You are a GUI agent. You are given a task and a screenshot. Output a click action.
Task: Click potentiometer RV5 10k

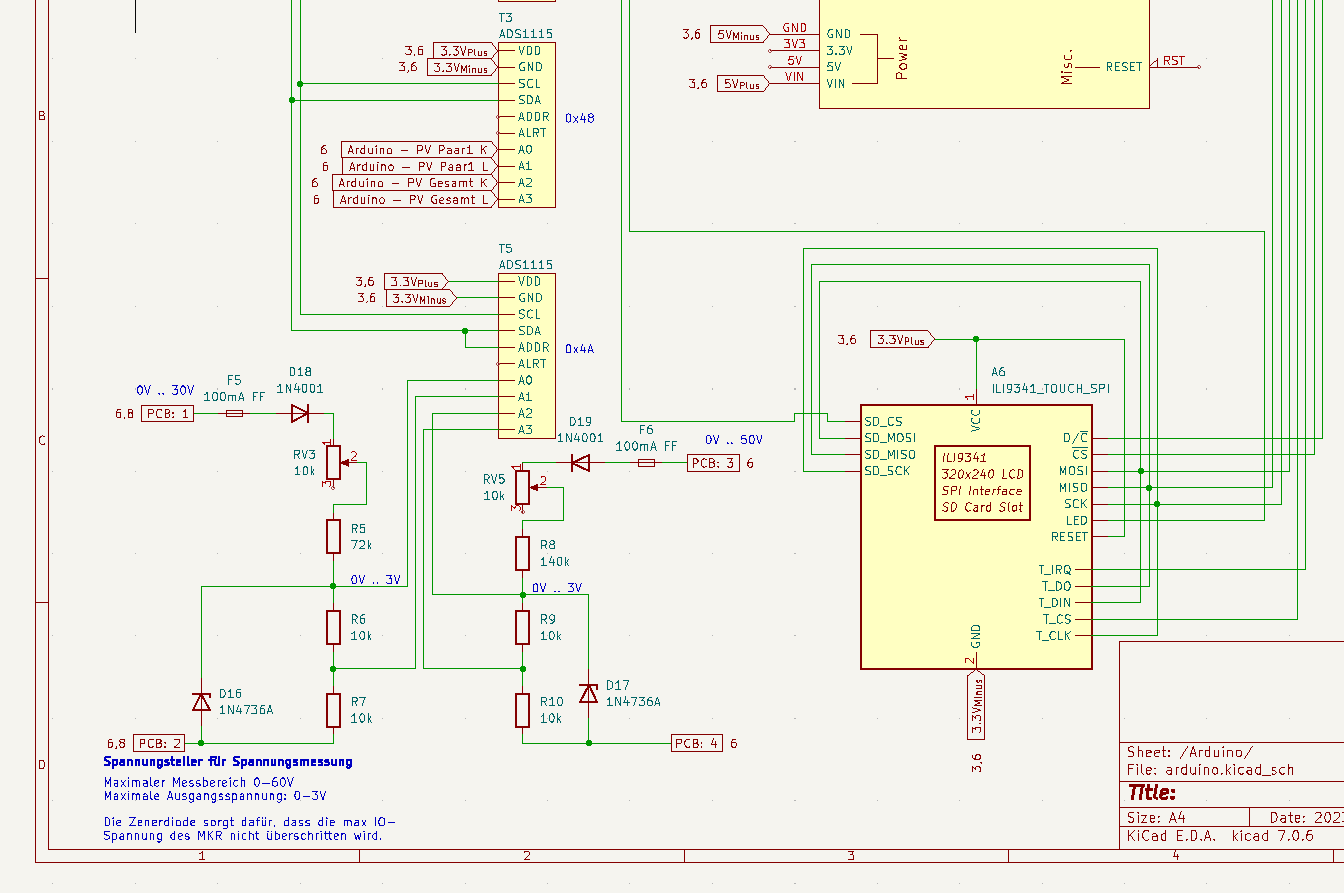pos(522,487)
